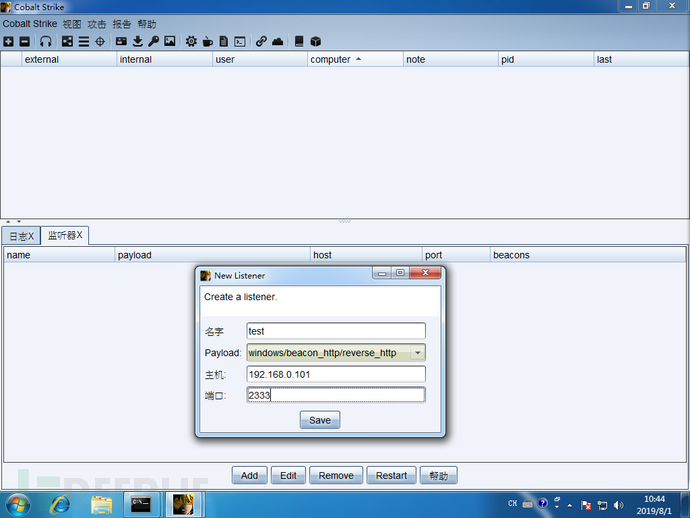Open Internet Explorer from the taskbar
Viewport: 690px width, 518px height.
[60, 505]
